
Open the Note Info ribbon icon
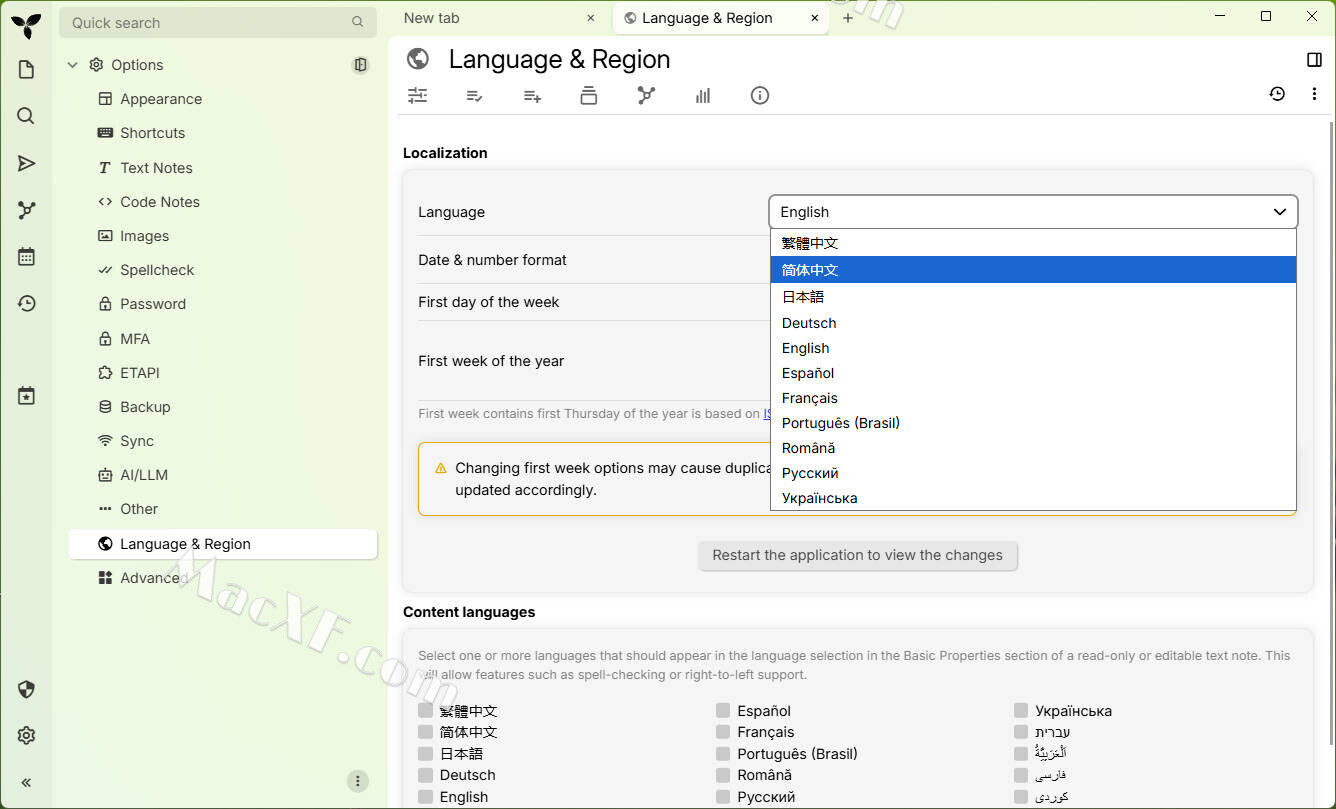coord(760,96)
